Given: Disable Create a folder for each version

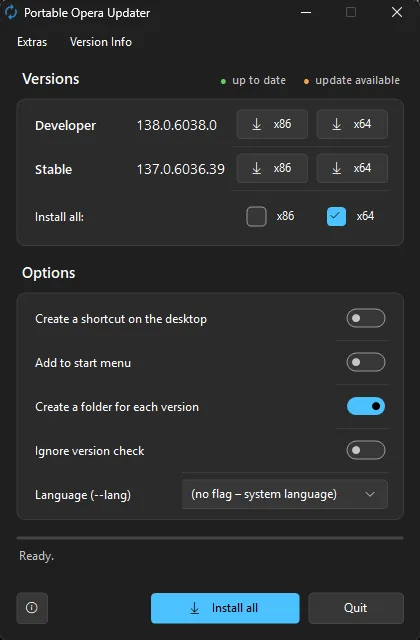Looking at the screenshot, I should (x=366, y=406).
